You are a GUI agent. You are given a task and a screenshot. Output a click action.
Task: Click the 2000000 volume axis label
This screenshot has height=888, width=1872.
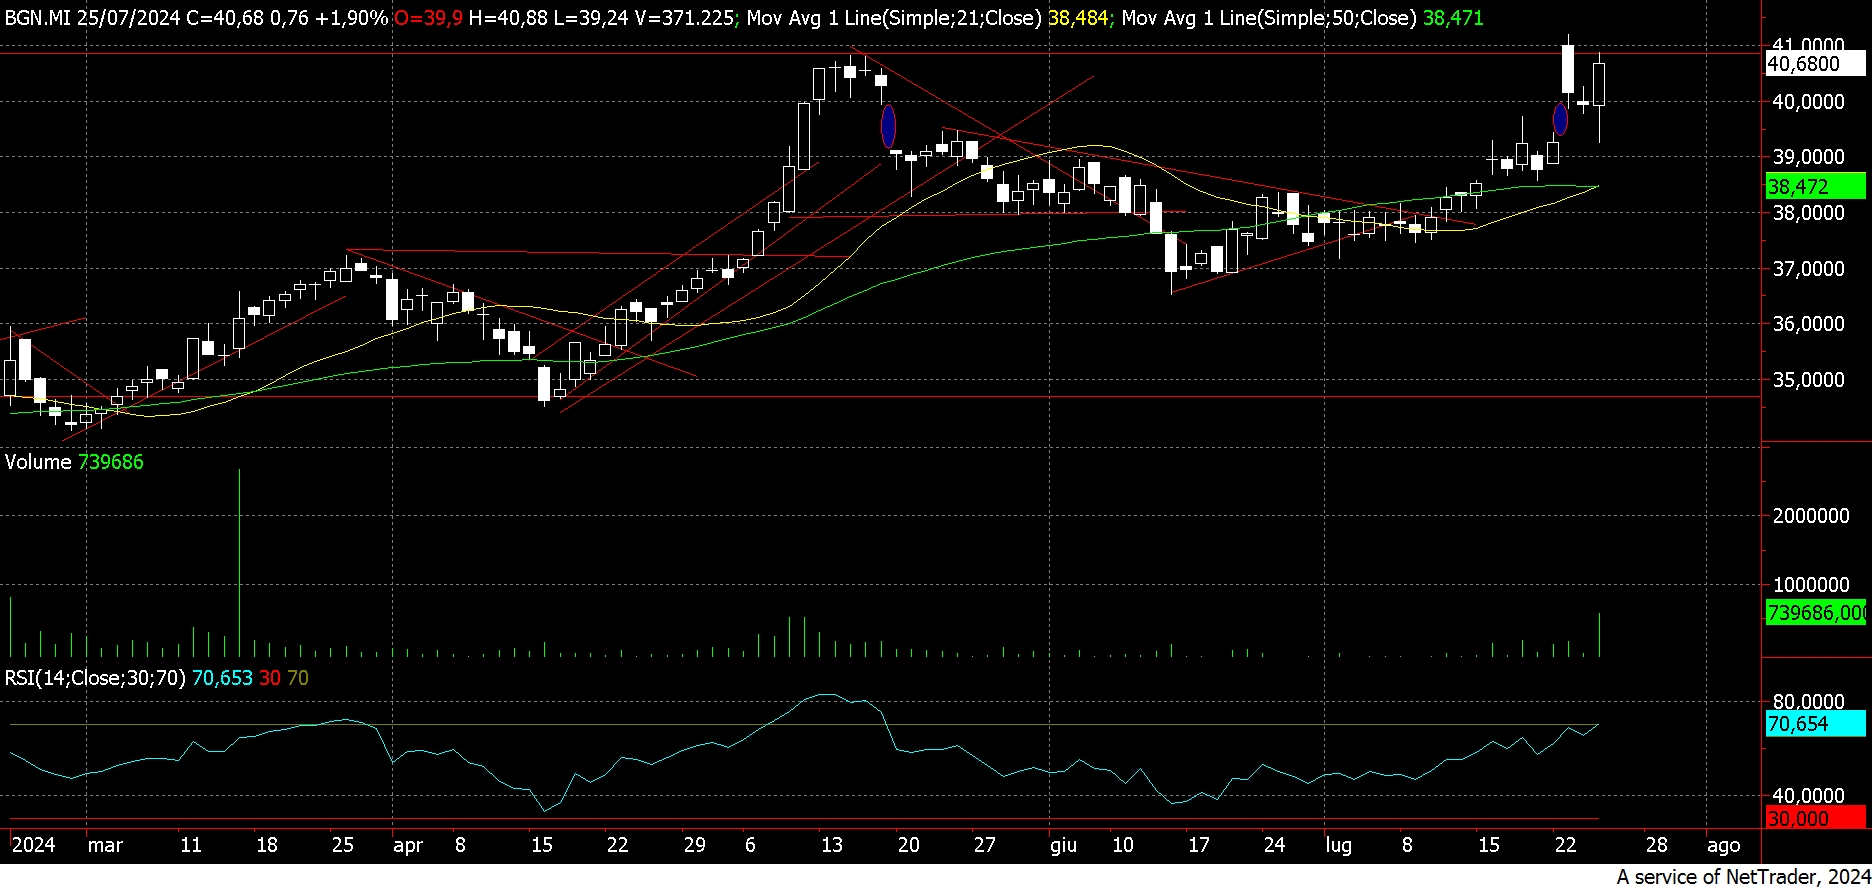point(1811,516)
